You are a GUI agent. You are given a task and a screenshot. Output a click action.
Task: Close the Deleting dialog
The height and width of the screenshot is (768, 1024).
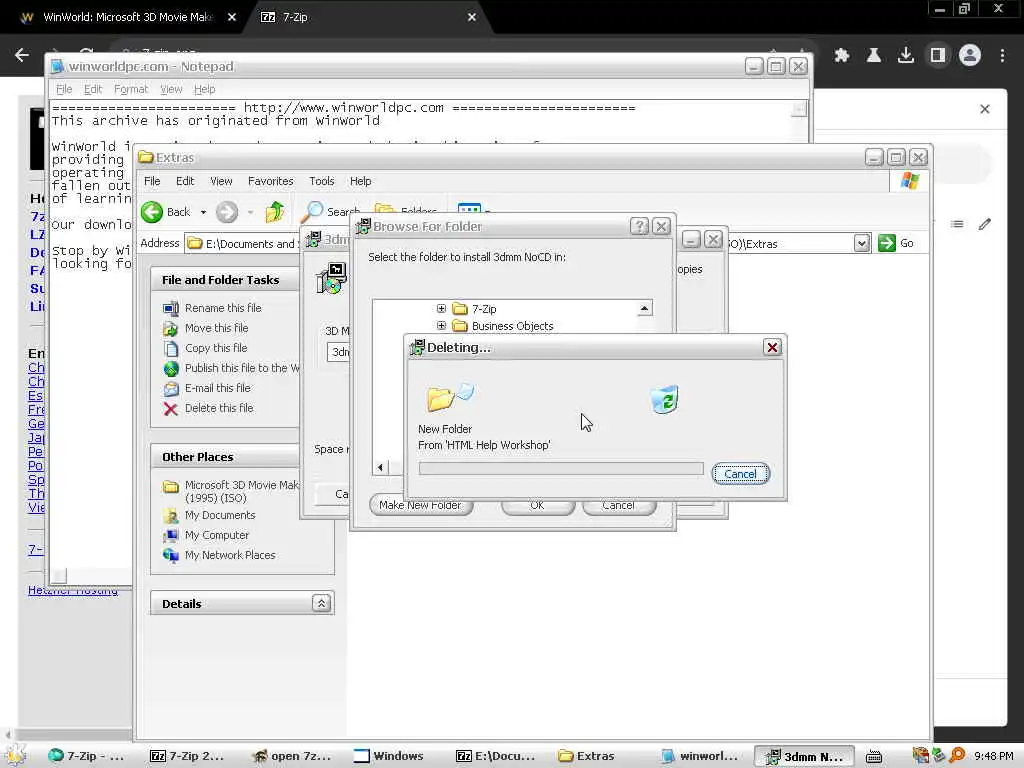pos(772,347)
